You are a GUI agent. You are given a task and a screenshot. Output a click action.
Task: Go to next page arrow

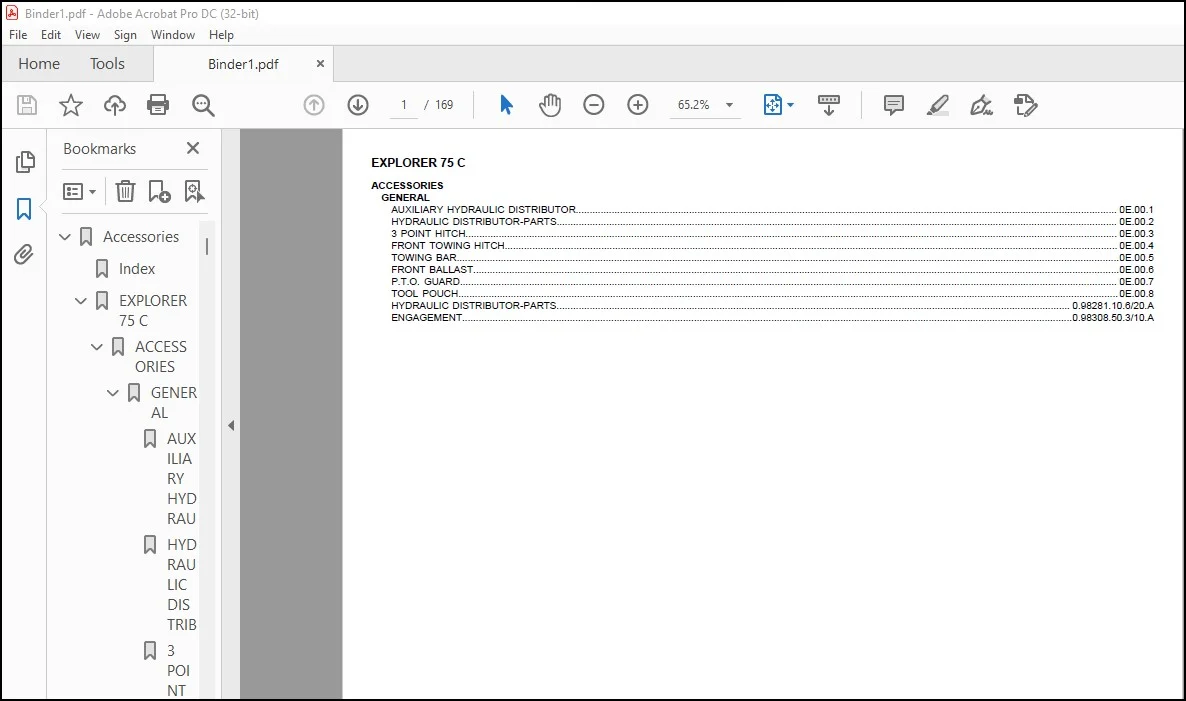[x=358, y=105]
